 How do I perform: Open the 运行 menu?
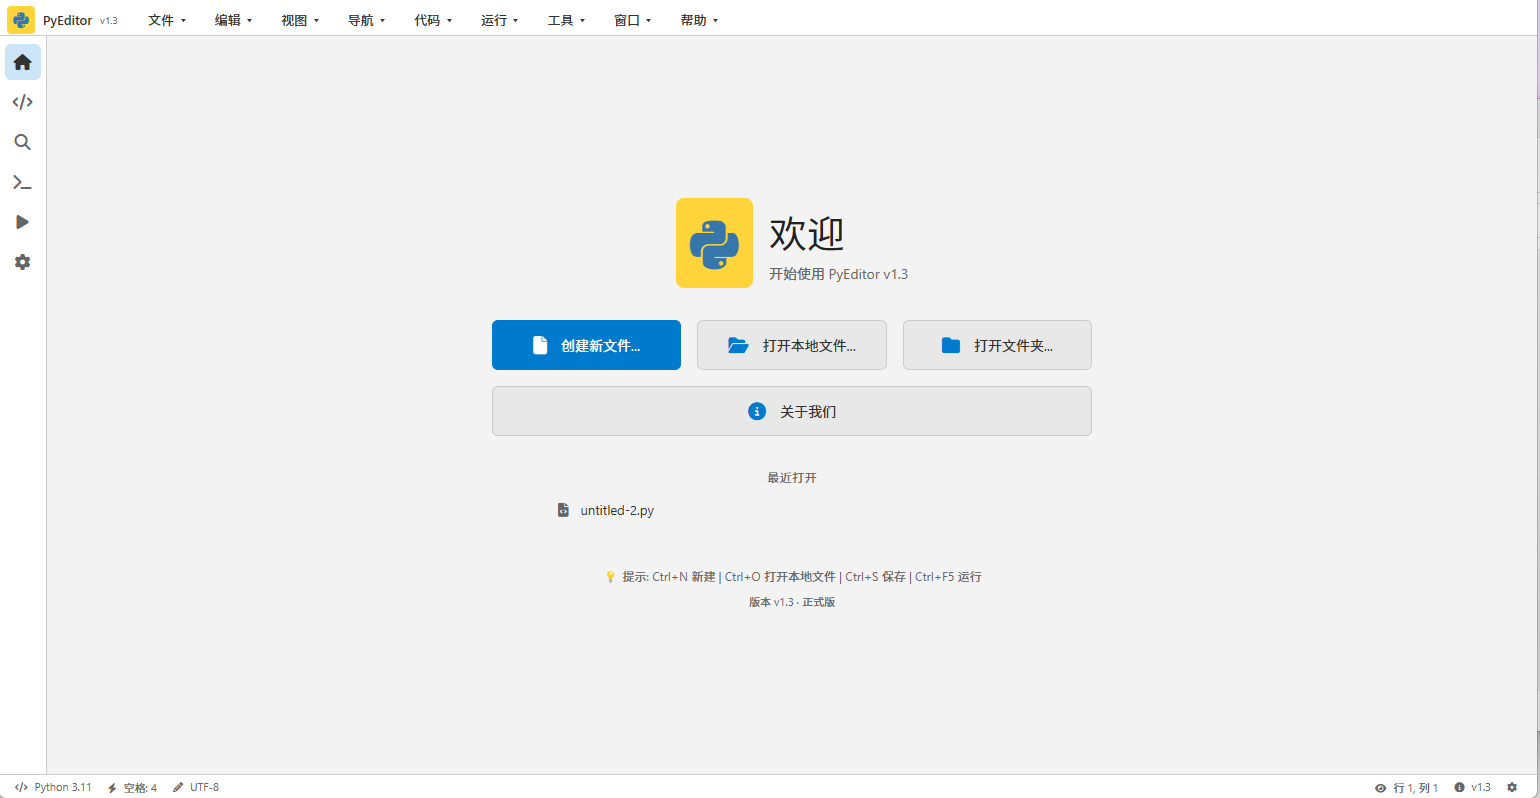pyautogui.click(x=500, y=20)
